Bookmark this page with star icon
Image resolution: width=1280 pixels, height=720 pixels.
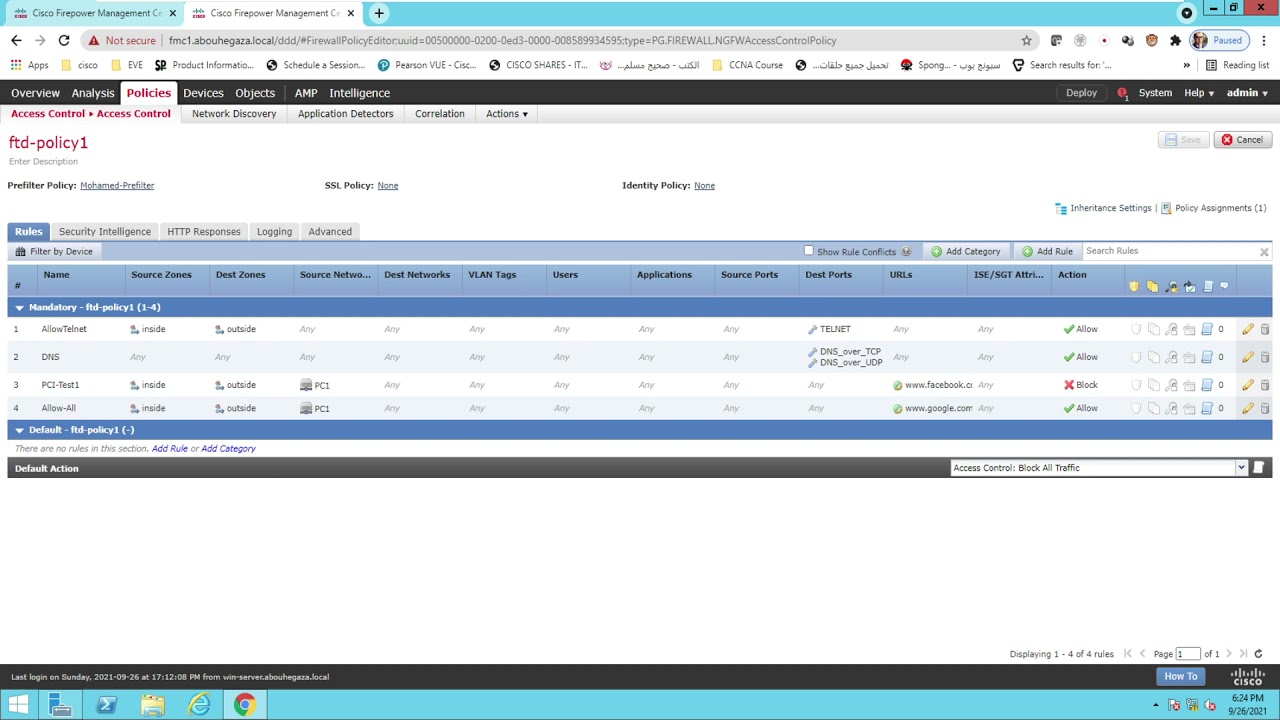pos(1026,41)
